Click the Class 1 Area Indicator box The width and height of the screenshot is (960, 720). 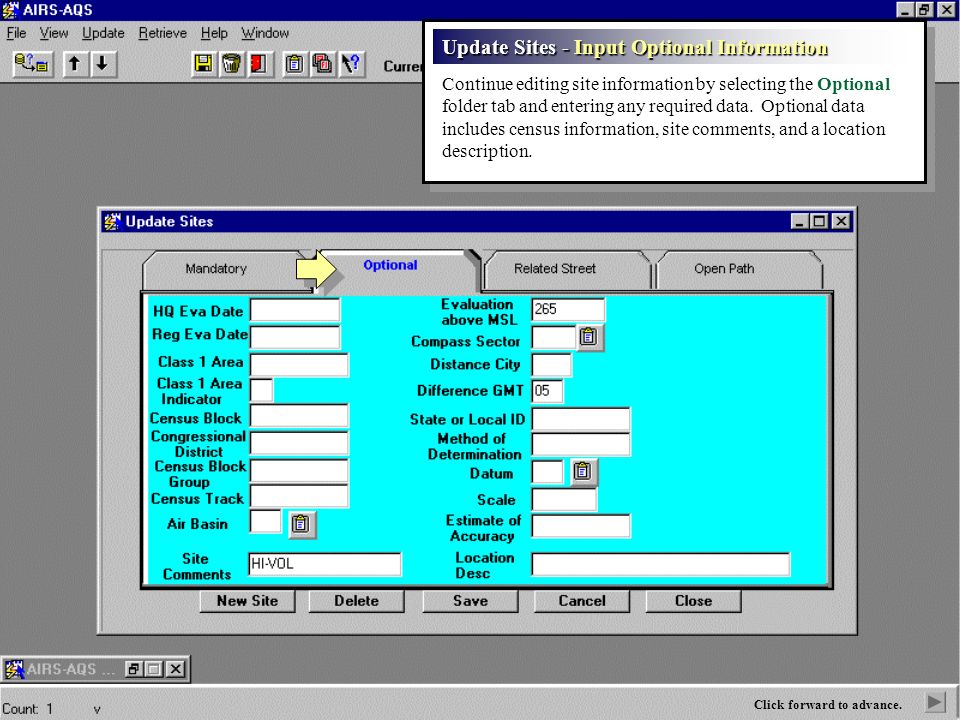261,391
